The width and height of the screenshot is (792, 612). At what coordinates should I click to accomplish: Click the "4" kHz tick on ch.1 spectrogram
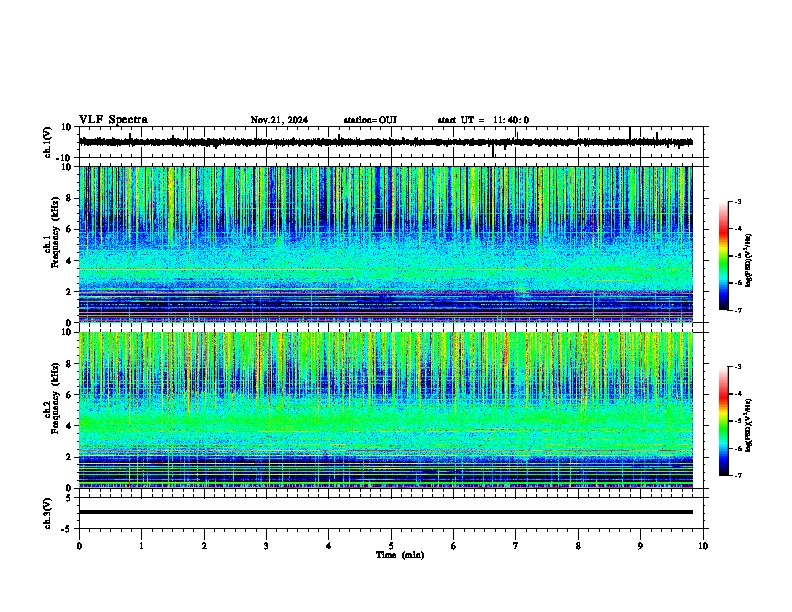pyautogui.click(x=69, y=261)
